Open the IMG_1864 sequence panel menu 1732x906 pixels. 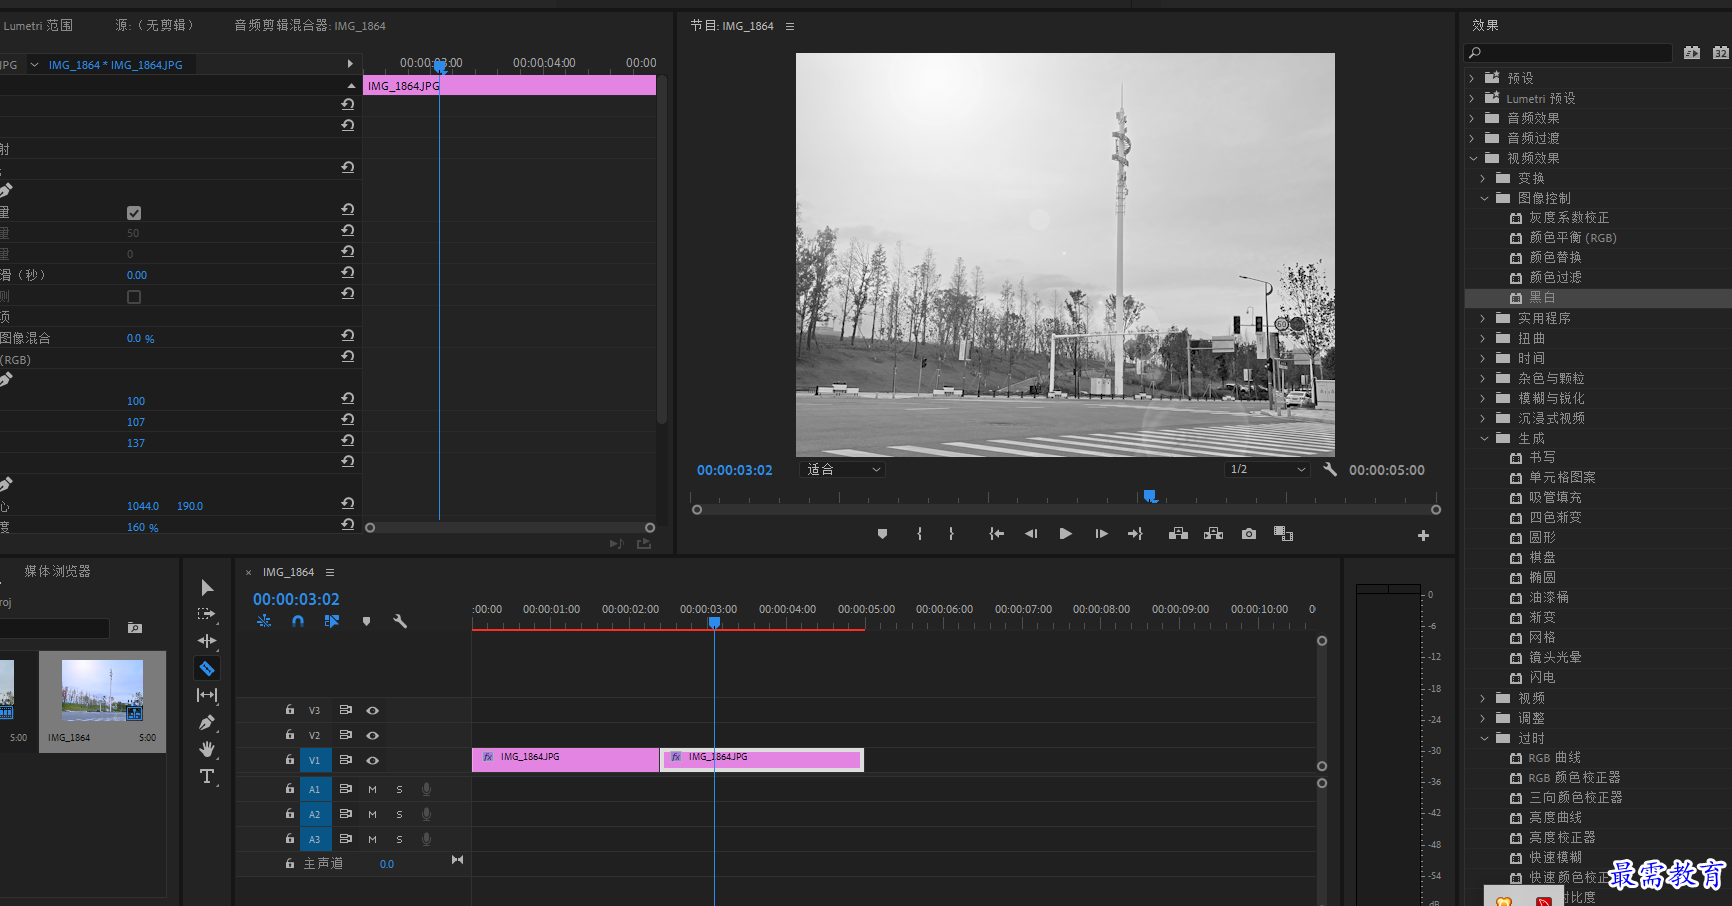point(330,572)
